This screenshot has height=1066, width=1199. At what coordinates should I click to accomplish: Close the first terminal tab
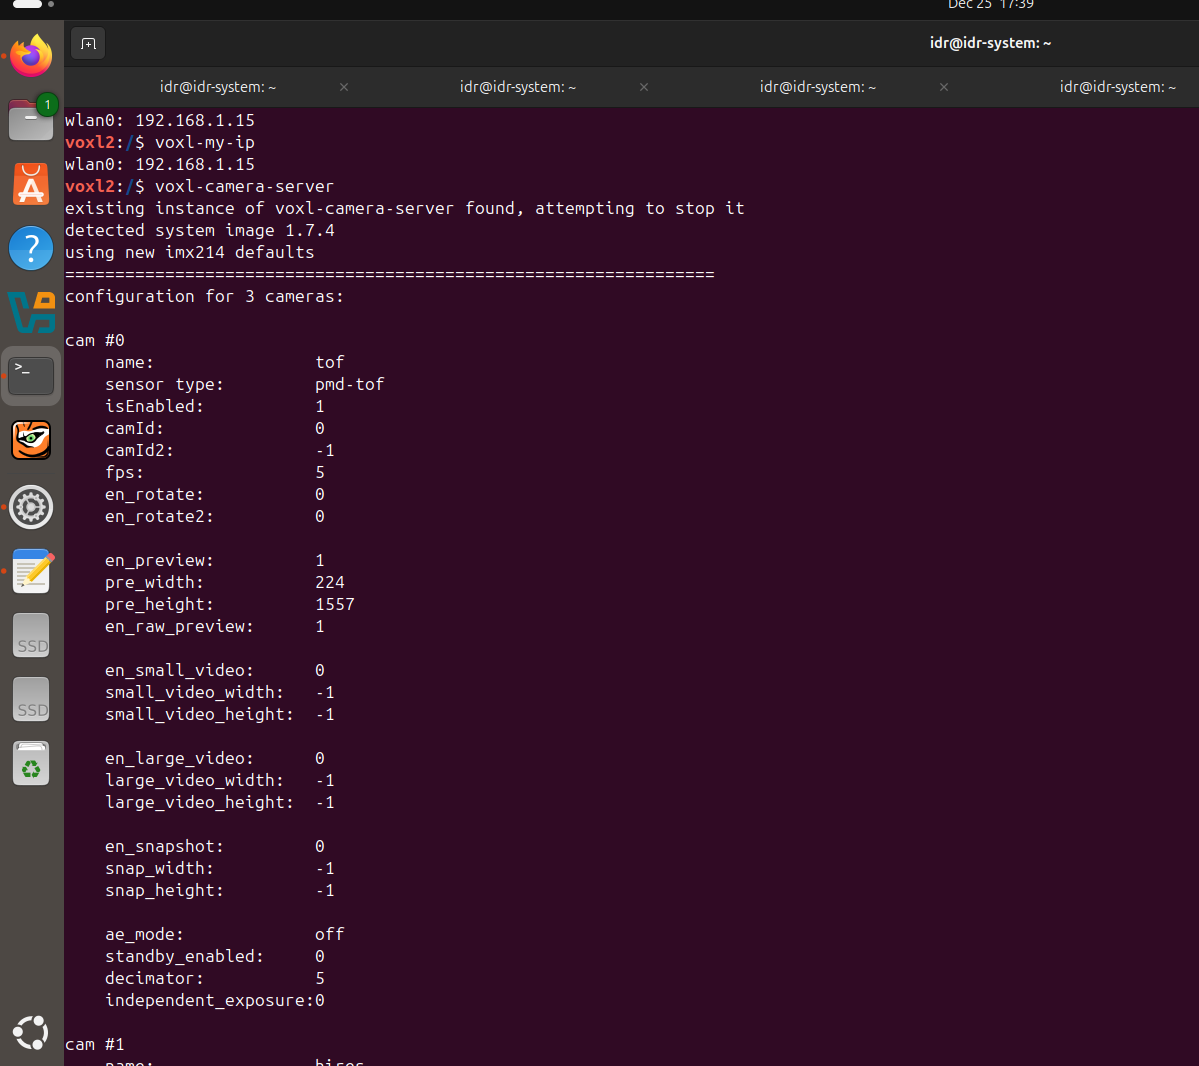coord(343,87)
